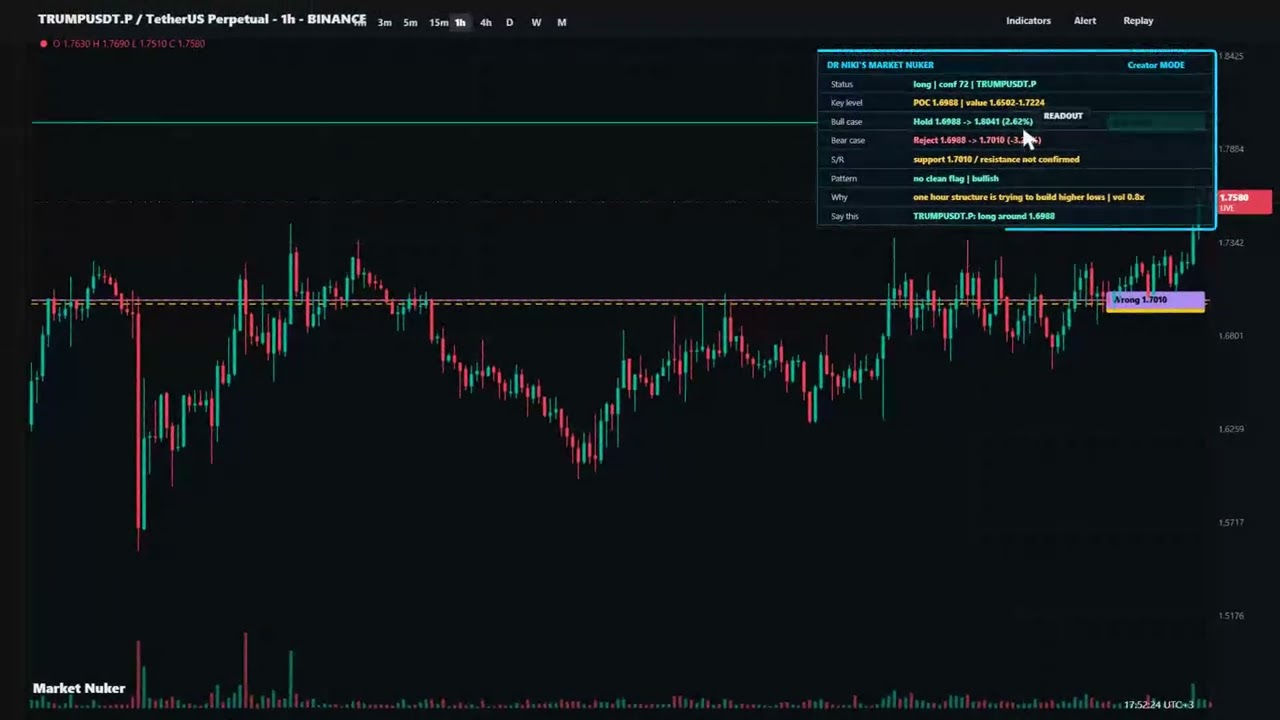
Task: Click the Creator MODE label
Action: pos(1156,65)
